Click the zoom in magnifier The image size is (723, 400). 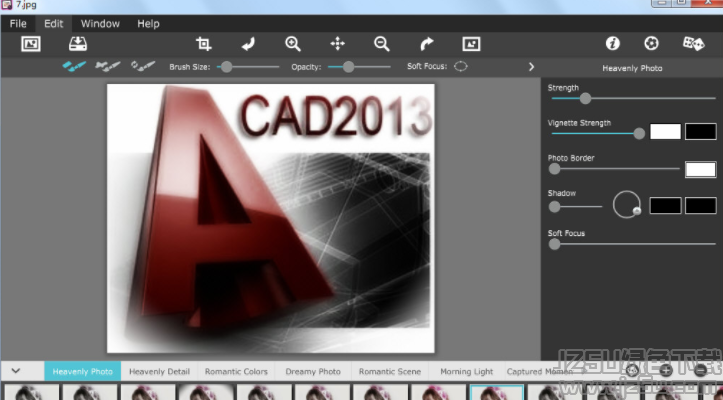point(293,44)
